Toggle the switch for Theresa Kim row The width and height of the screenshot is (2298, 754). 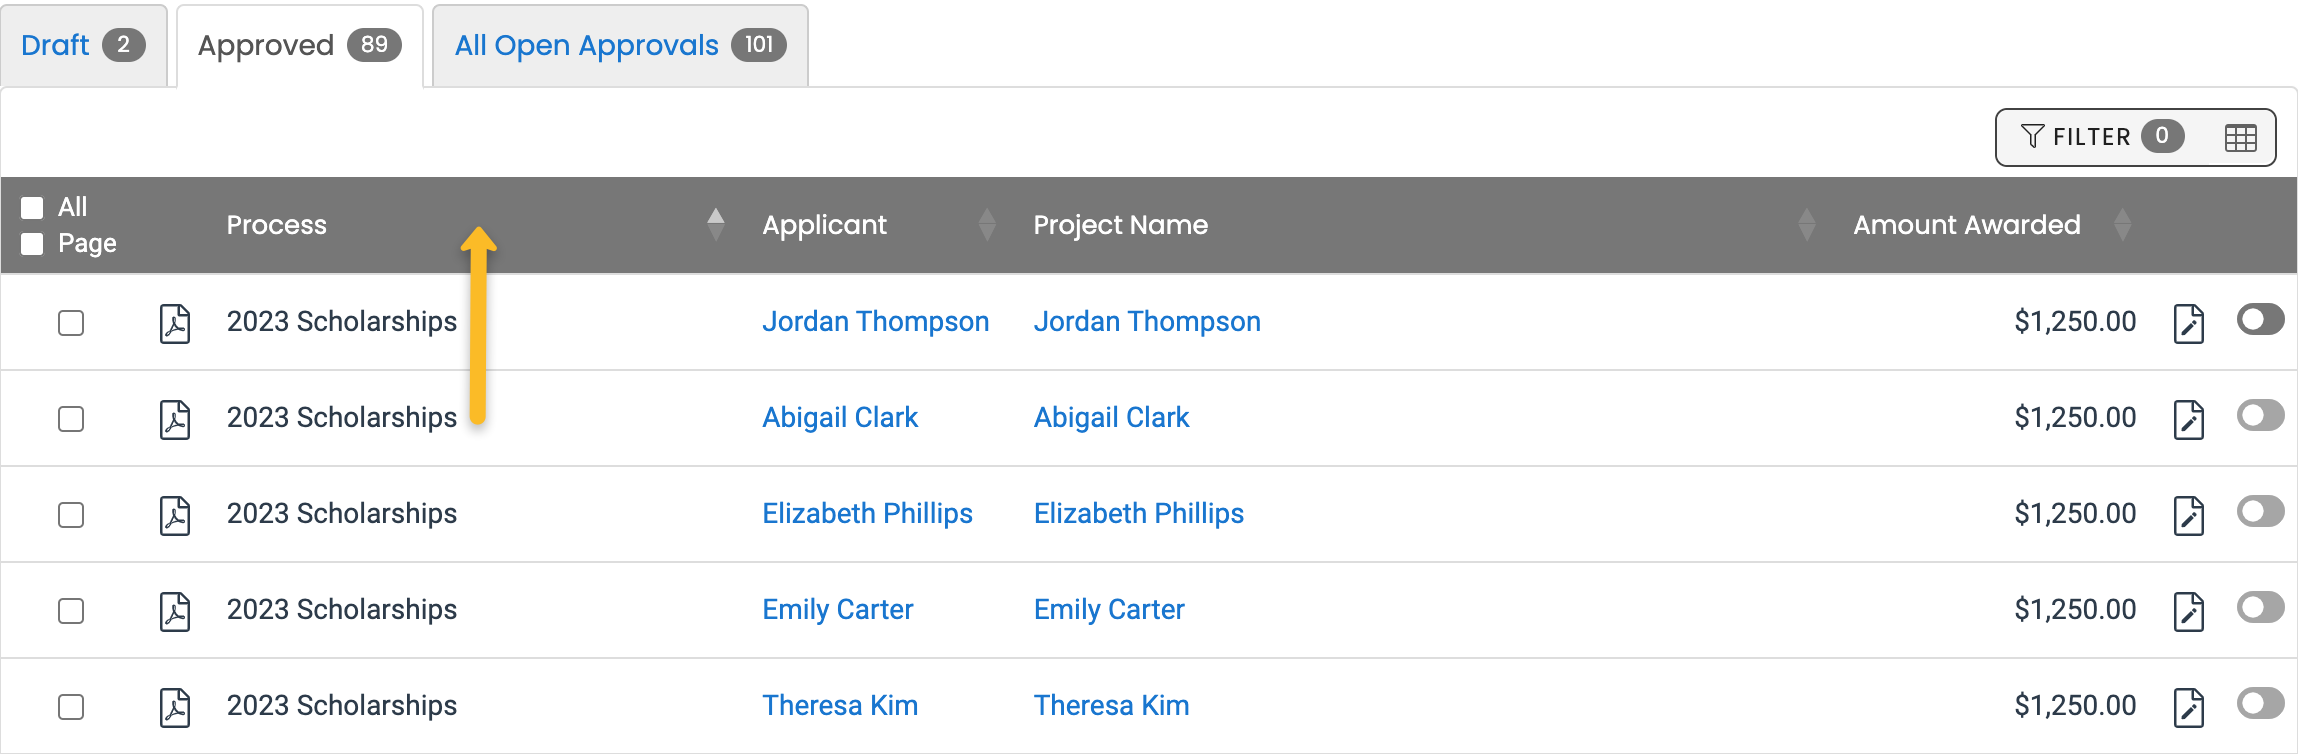pyautogui.click(x=2260, y=704)
